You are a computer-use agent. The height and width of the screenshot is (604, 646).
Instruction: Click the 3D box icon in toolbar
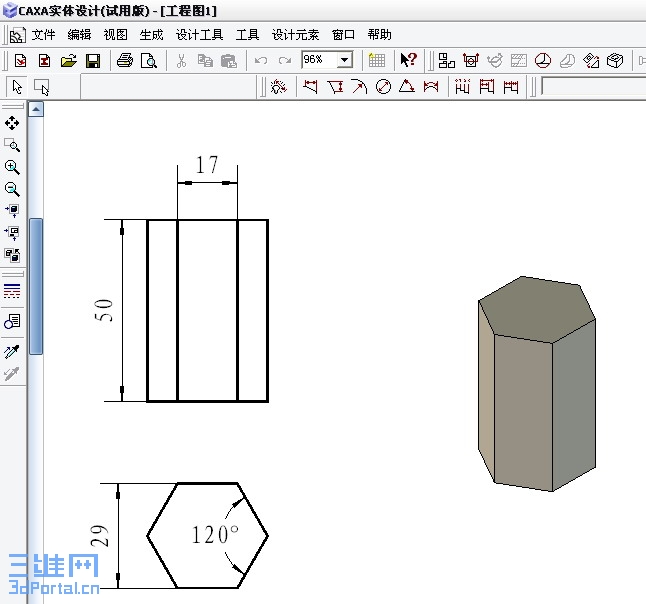point(615,61)
